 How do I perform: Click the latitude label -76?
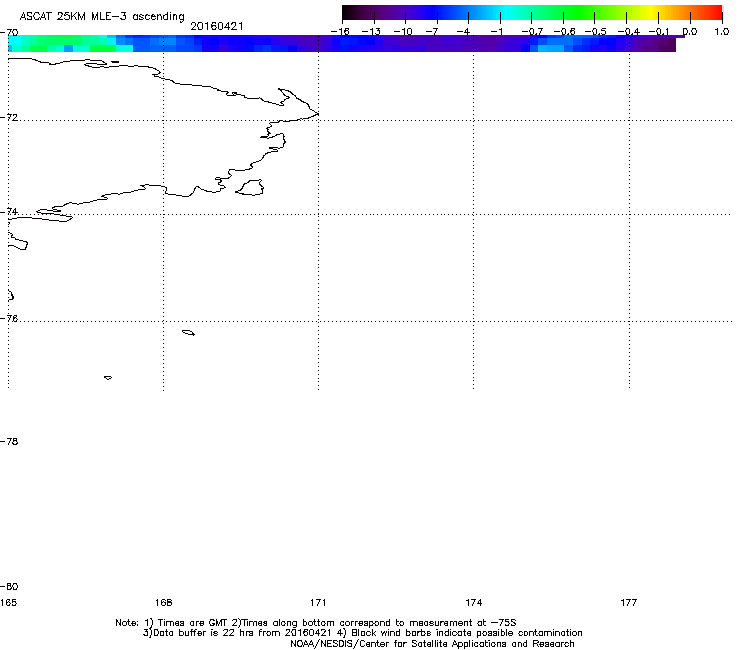(9, 319)
